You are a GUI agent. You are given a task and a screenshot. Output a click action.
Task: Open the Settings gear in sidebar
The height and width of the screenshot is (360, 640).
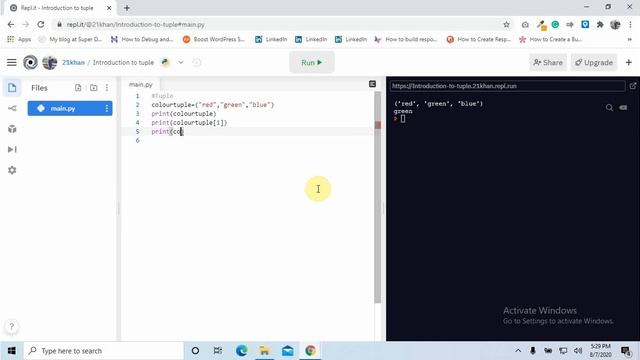pos(12,170)
